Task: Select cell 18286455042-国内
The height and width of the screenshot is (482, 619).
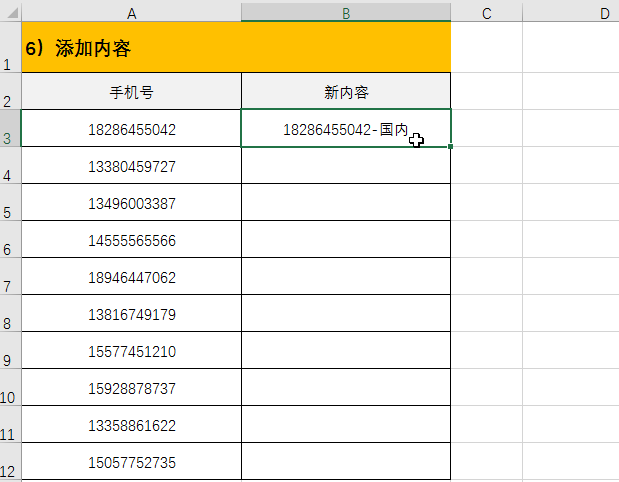Action: 346,128
